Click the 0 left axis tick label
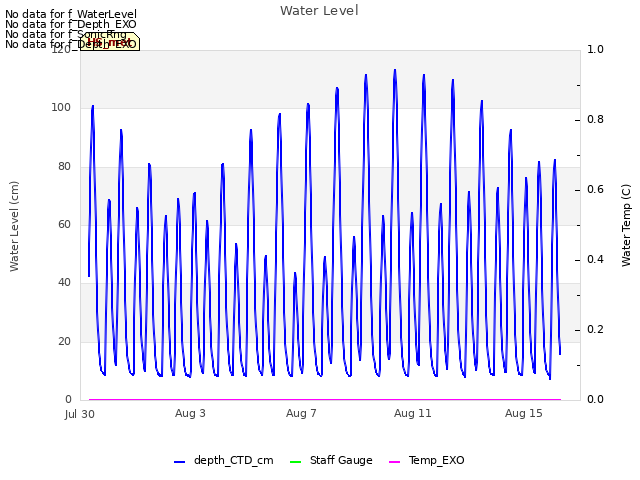 click(68, 399)
